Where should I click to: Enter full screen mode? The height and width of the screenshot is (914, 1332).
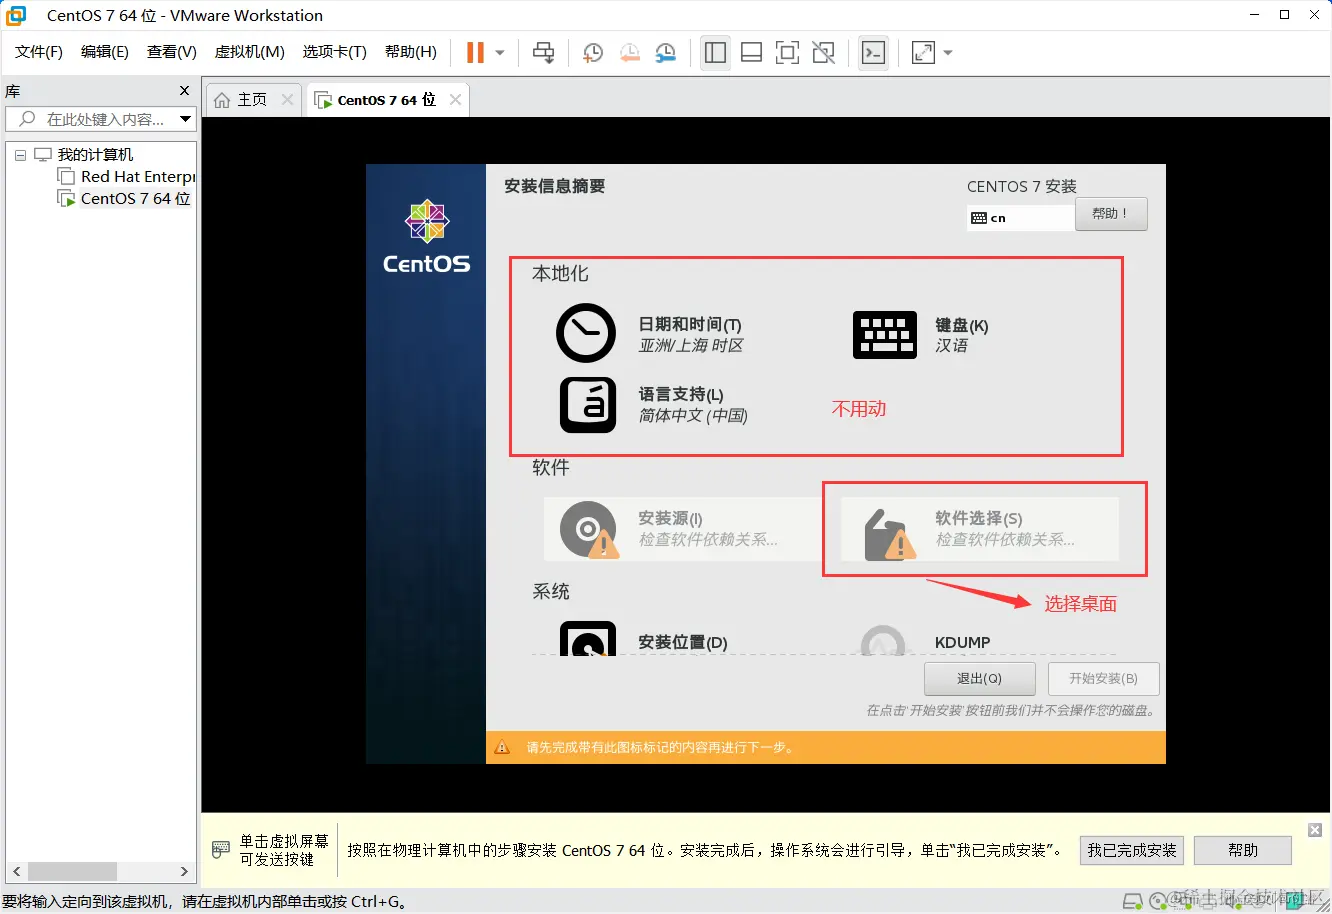[787, 53]
